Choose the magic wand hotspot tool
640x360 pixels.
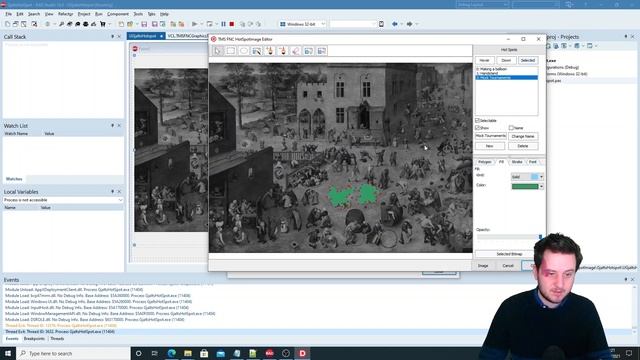pos(270,51)
